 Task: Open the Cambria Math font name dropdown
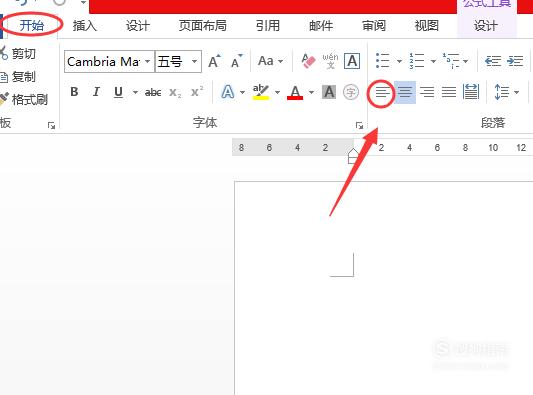click(x=148, y=62)
